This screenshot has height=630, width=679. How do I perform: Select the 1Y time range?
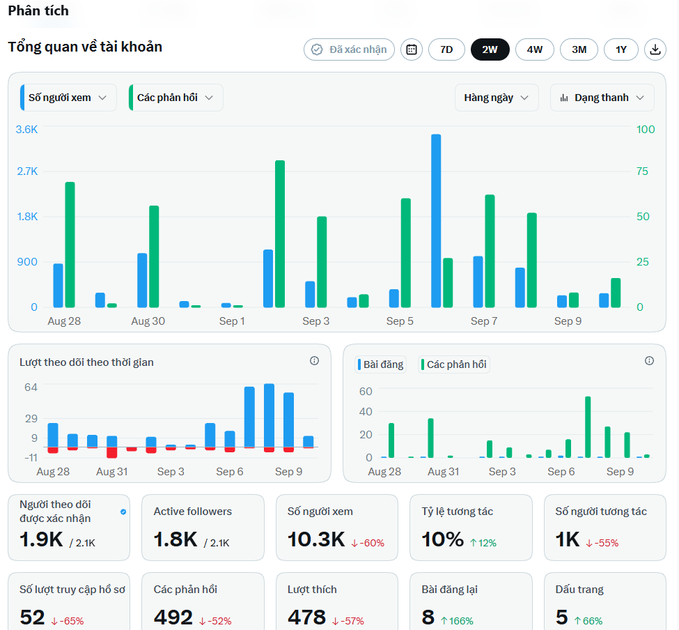point(621,50)
